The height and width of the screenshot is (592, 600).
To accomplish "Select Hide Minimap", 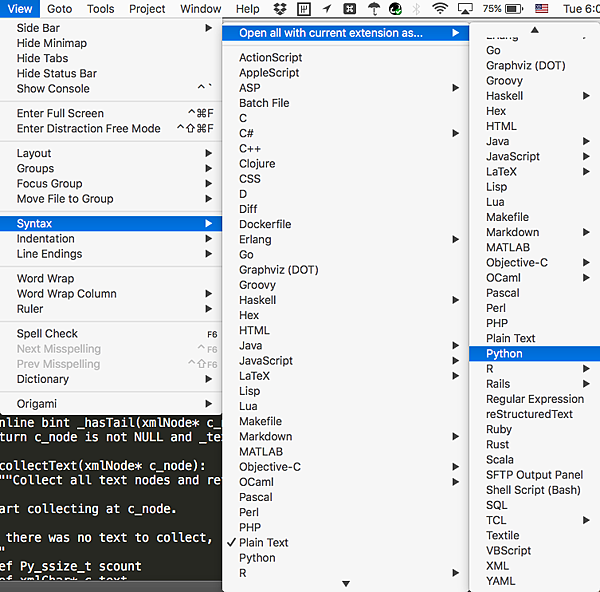I will (51, 44).
